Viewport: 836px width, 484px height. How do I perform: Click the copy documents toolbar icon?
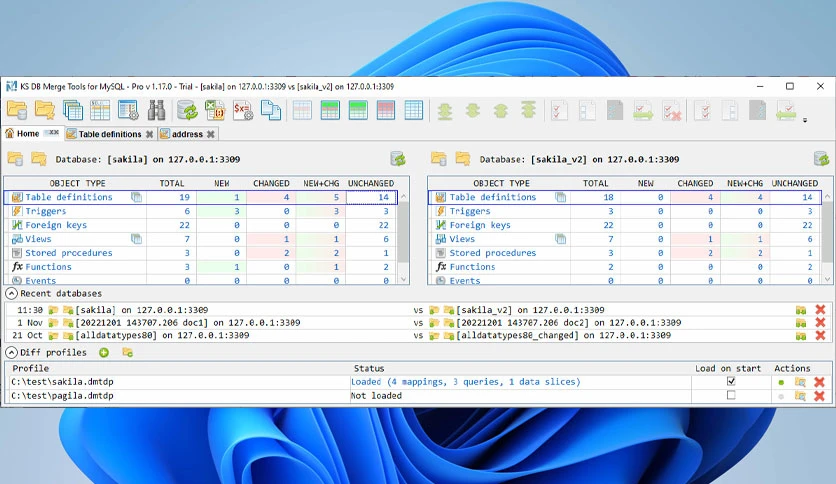pos(271,110)
